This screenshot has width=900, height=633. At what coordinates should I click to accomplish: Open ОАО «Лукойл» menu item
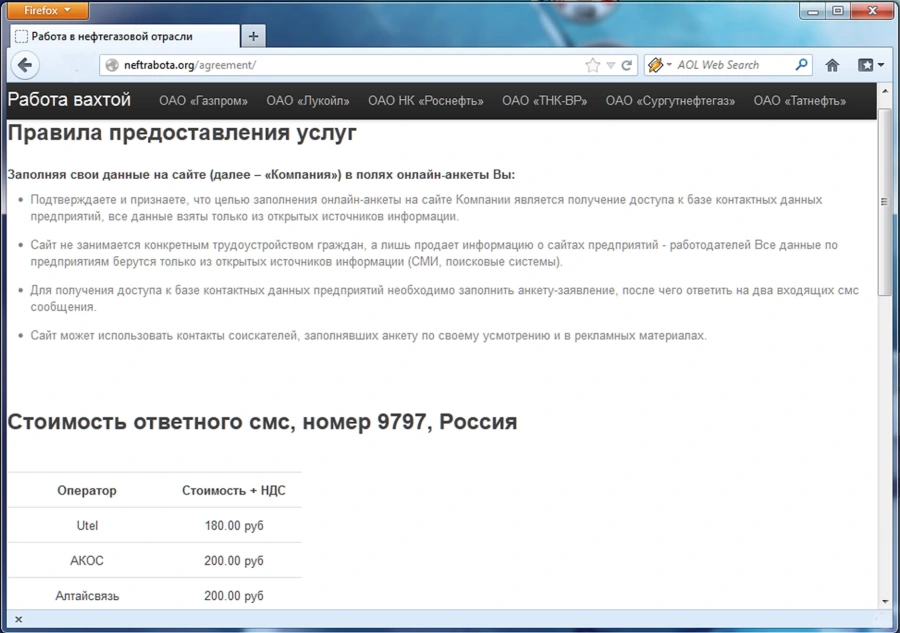pyautogui.click(x=308, y=101)
